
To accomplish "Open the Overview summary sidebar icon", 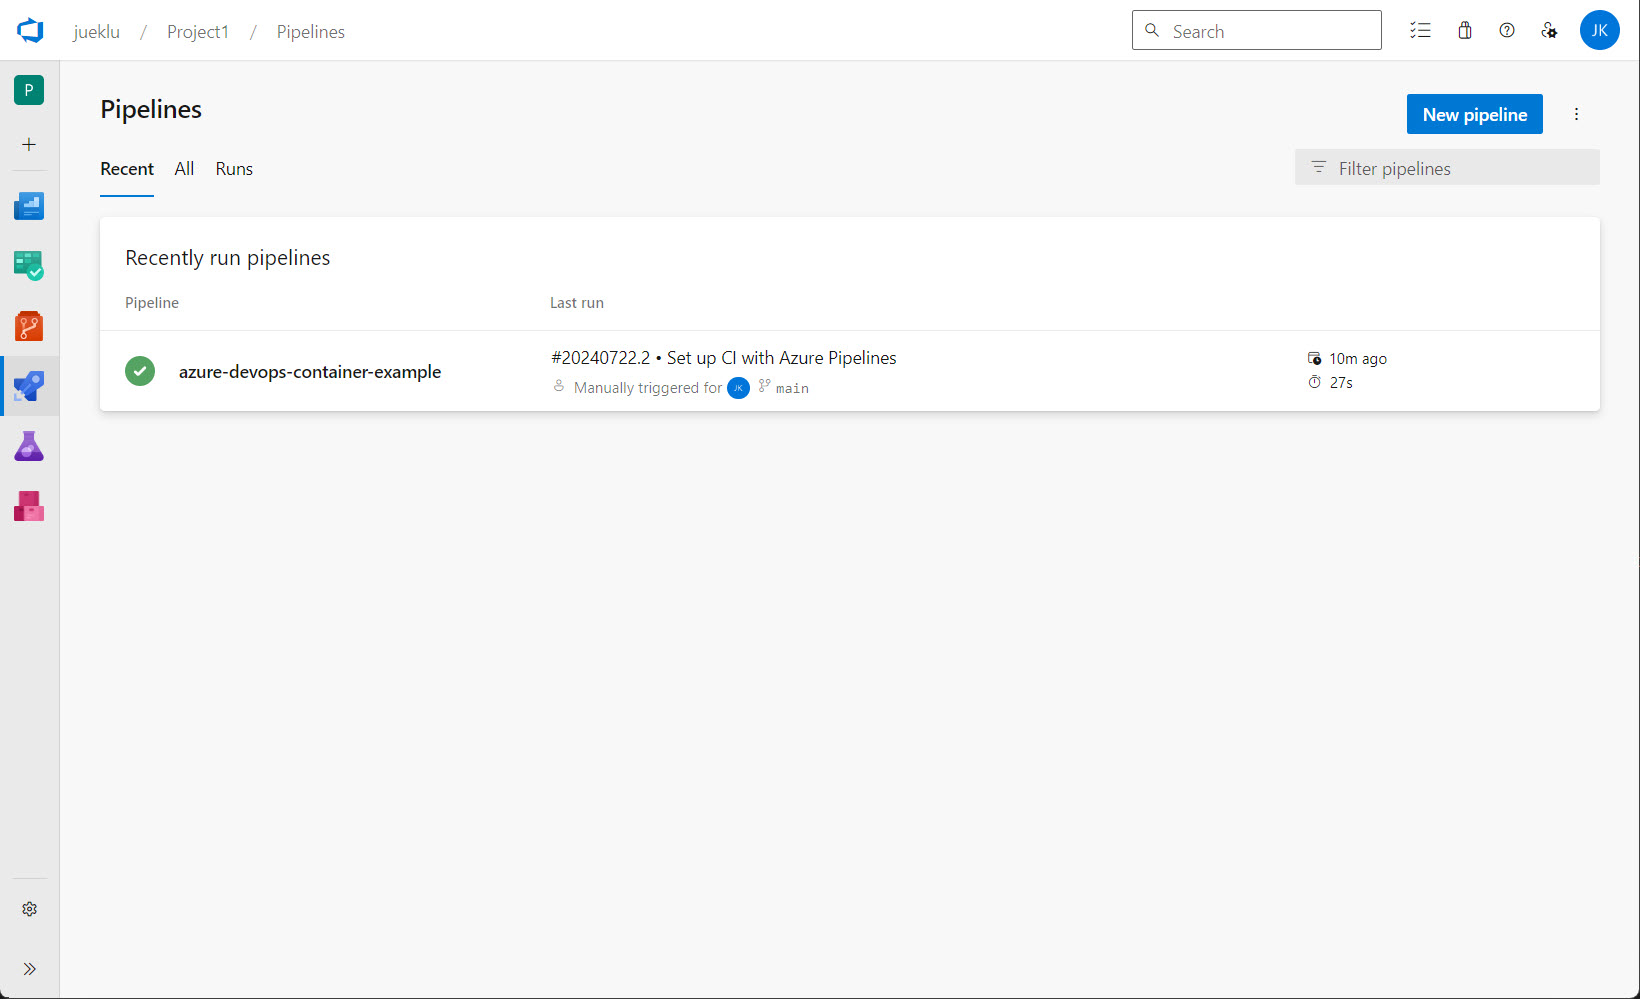I will pos(29,206).
